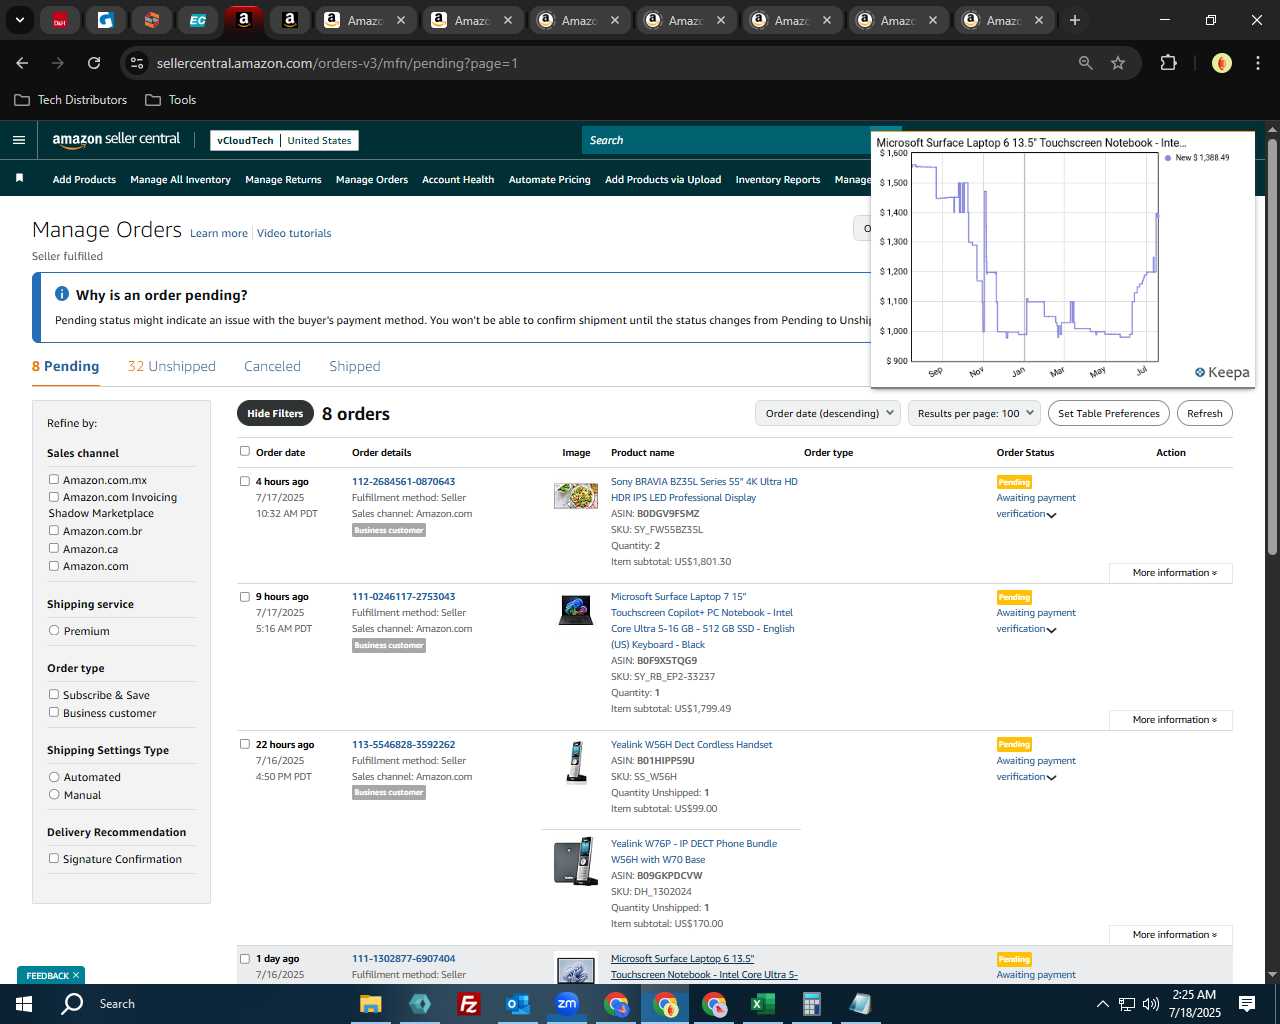The image size is (1280, 1024).
Task: Open File Explorer from the taskbar
Action: [x=370, y=1003]
